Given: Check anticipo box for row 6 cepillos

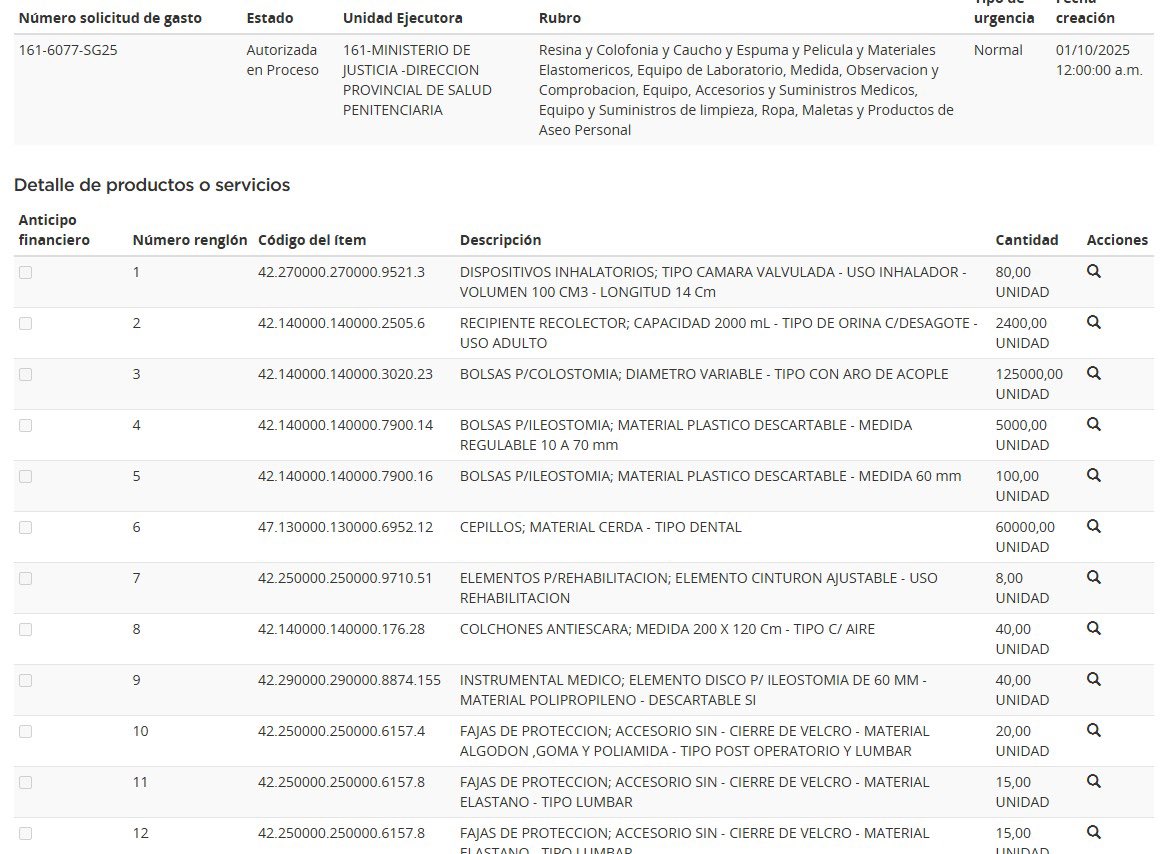Looking at the screenshot, I should (x=25, y=528).
